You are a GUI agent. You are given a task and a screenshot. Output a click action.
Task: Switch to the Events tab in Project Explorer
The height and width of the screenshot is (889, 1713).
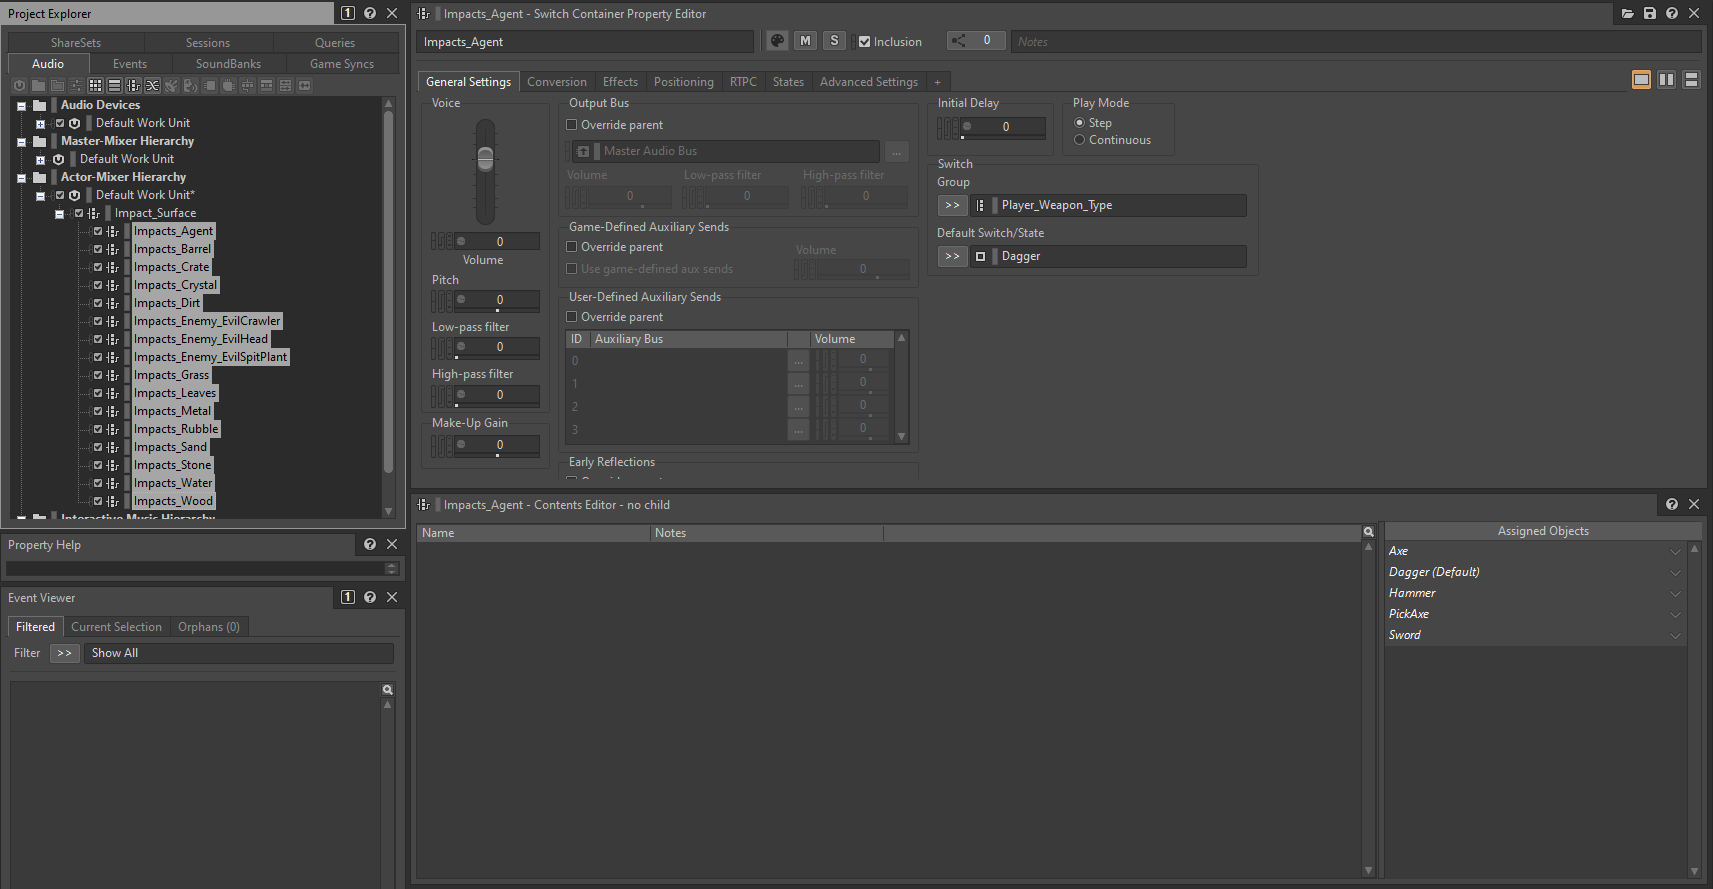(x=130, y=63)
